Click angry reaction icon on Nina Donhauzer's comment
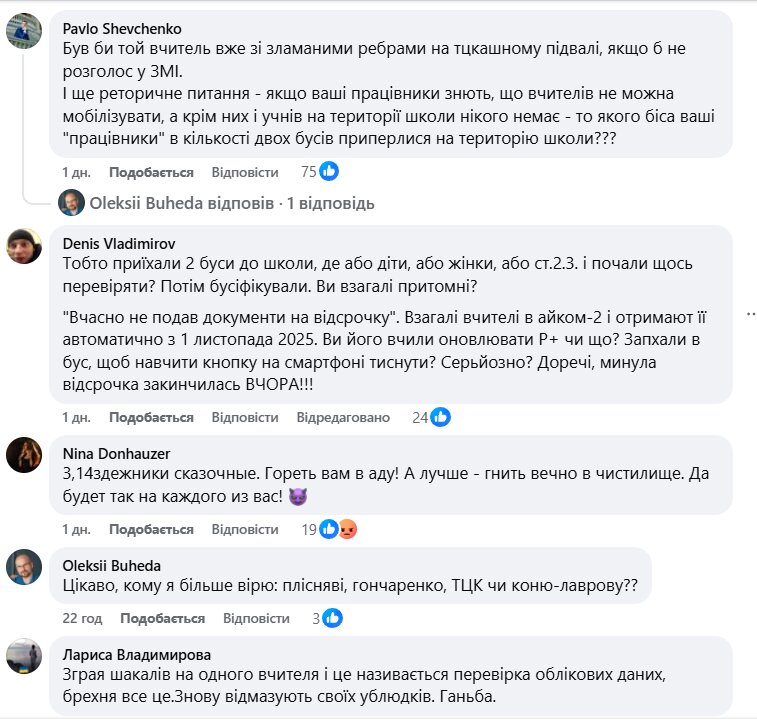This screenshot has width=757, height=728. (x=348, y=529)
